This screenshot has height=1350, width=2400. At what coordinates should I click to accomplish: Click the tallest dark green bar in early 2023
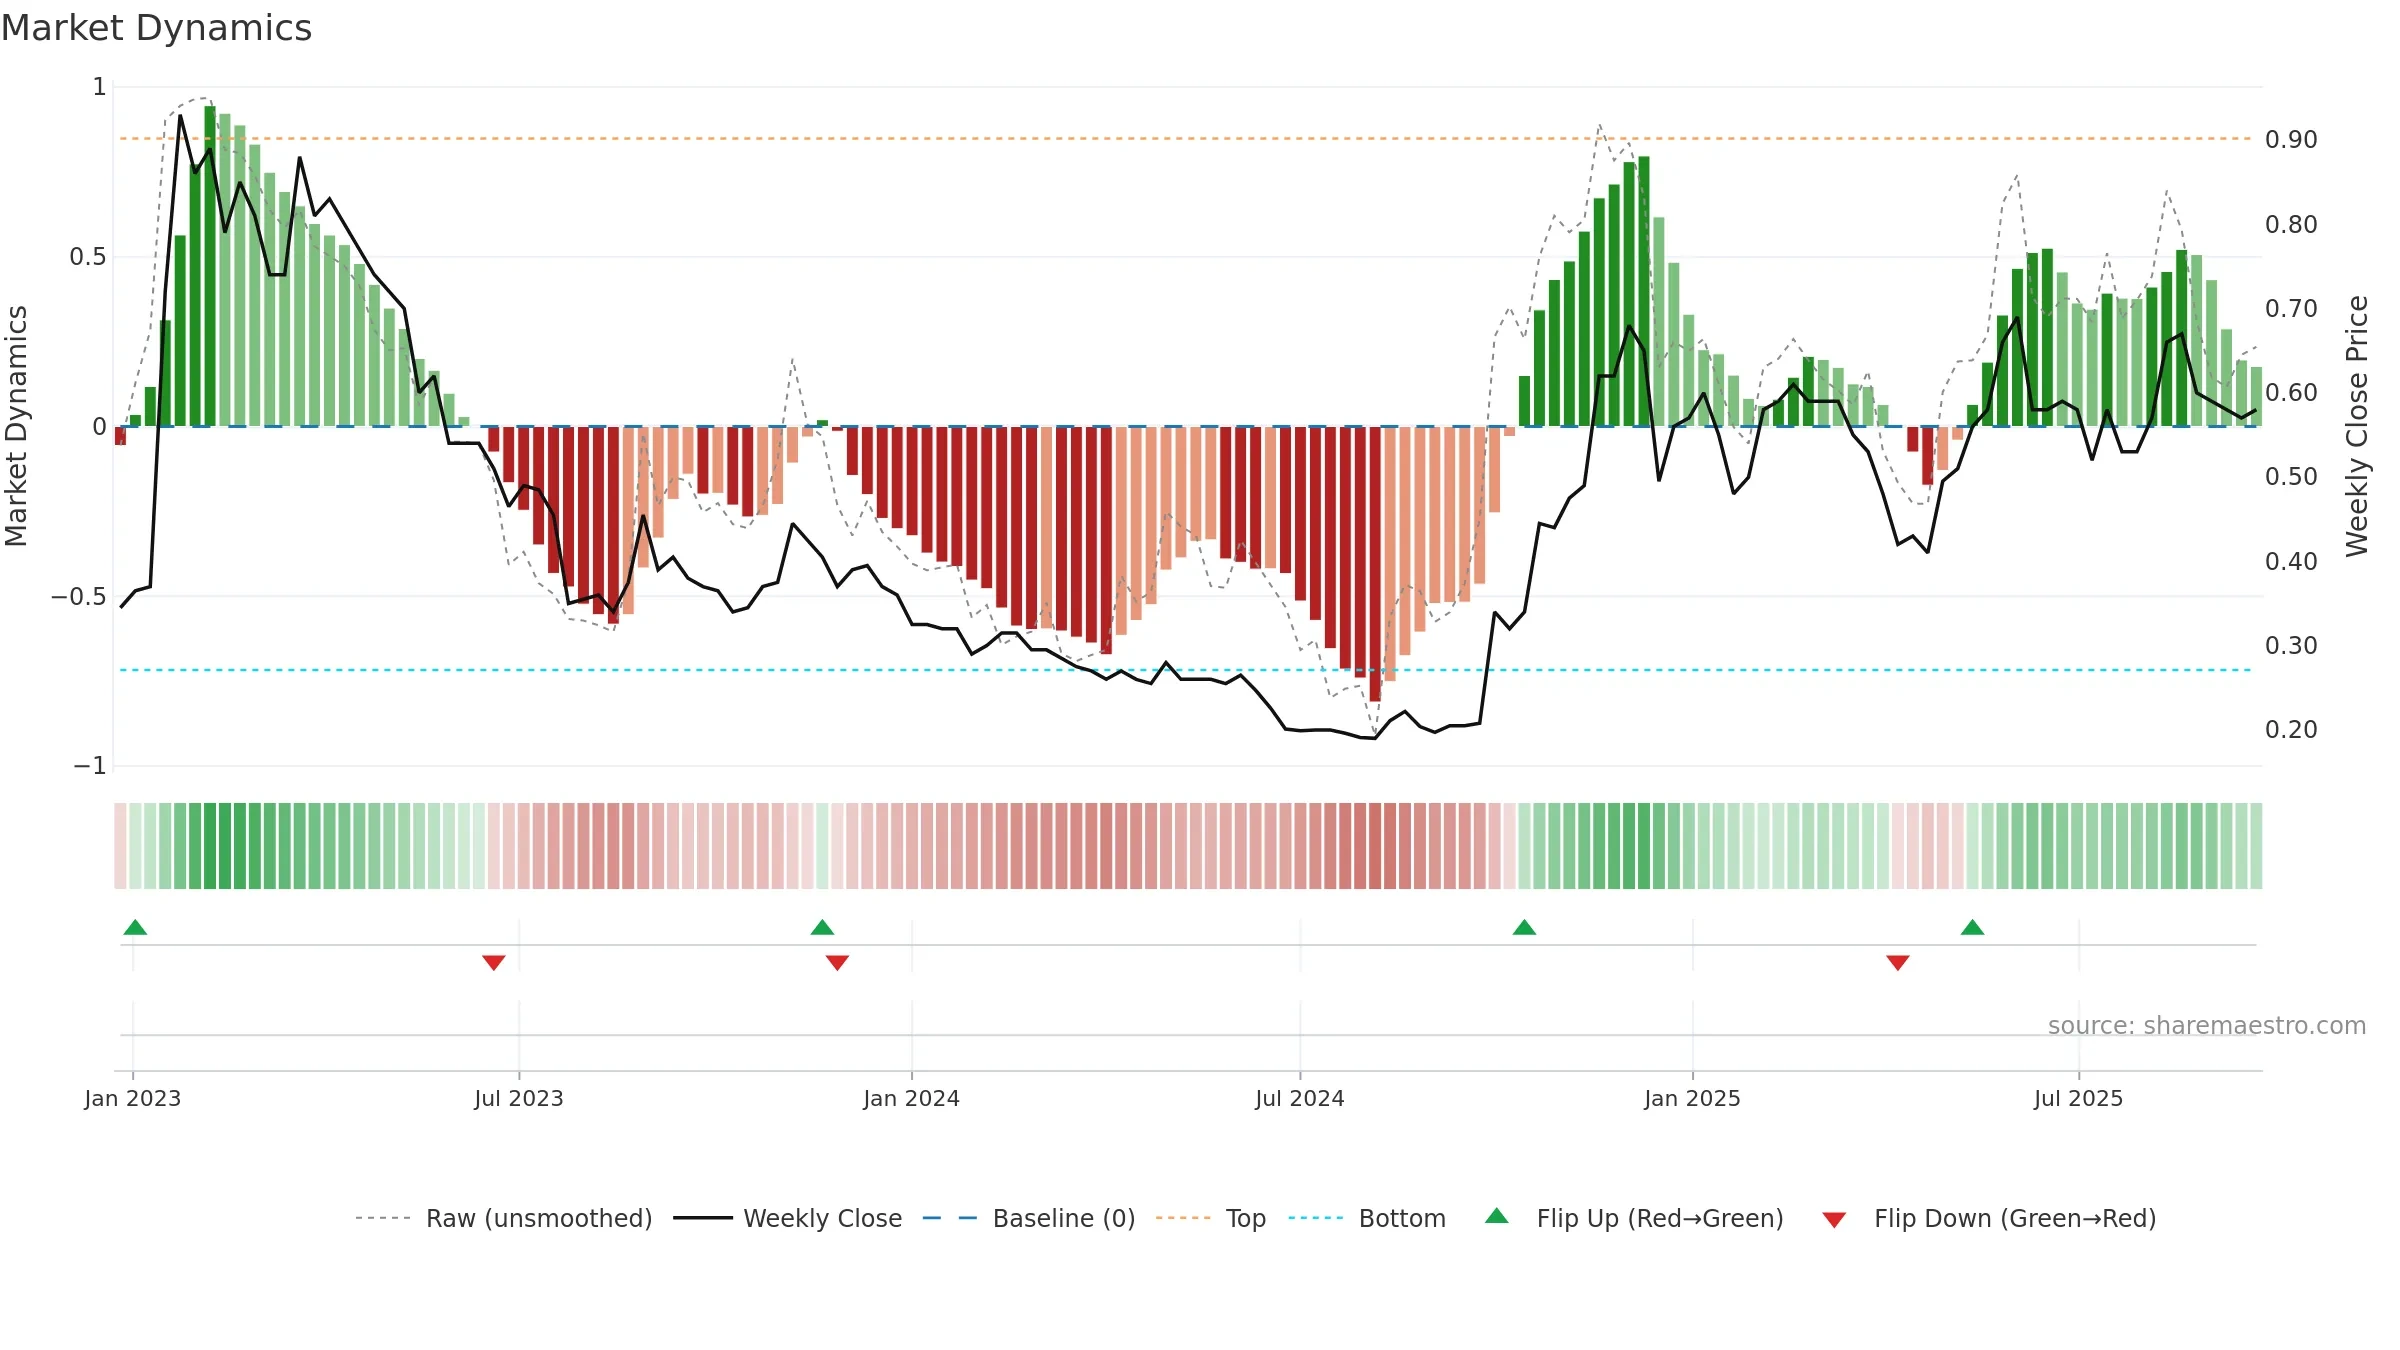point(210,266)
